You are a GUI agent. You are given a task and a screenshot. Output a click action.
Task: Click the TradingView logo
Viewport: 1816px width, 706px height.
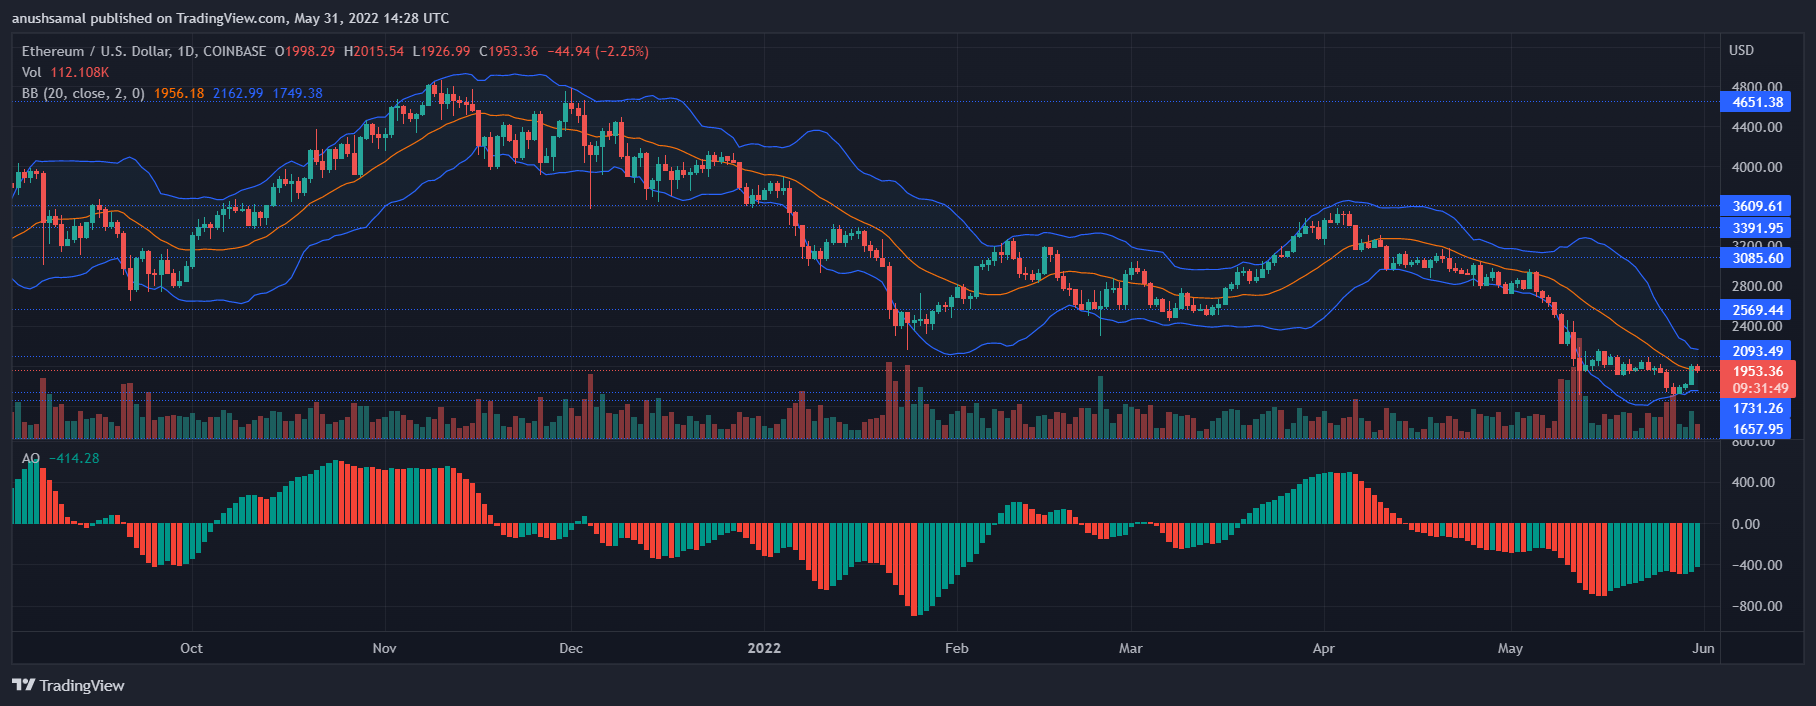pos(68,685)
